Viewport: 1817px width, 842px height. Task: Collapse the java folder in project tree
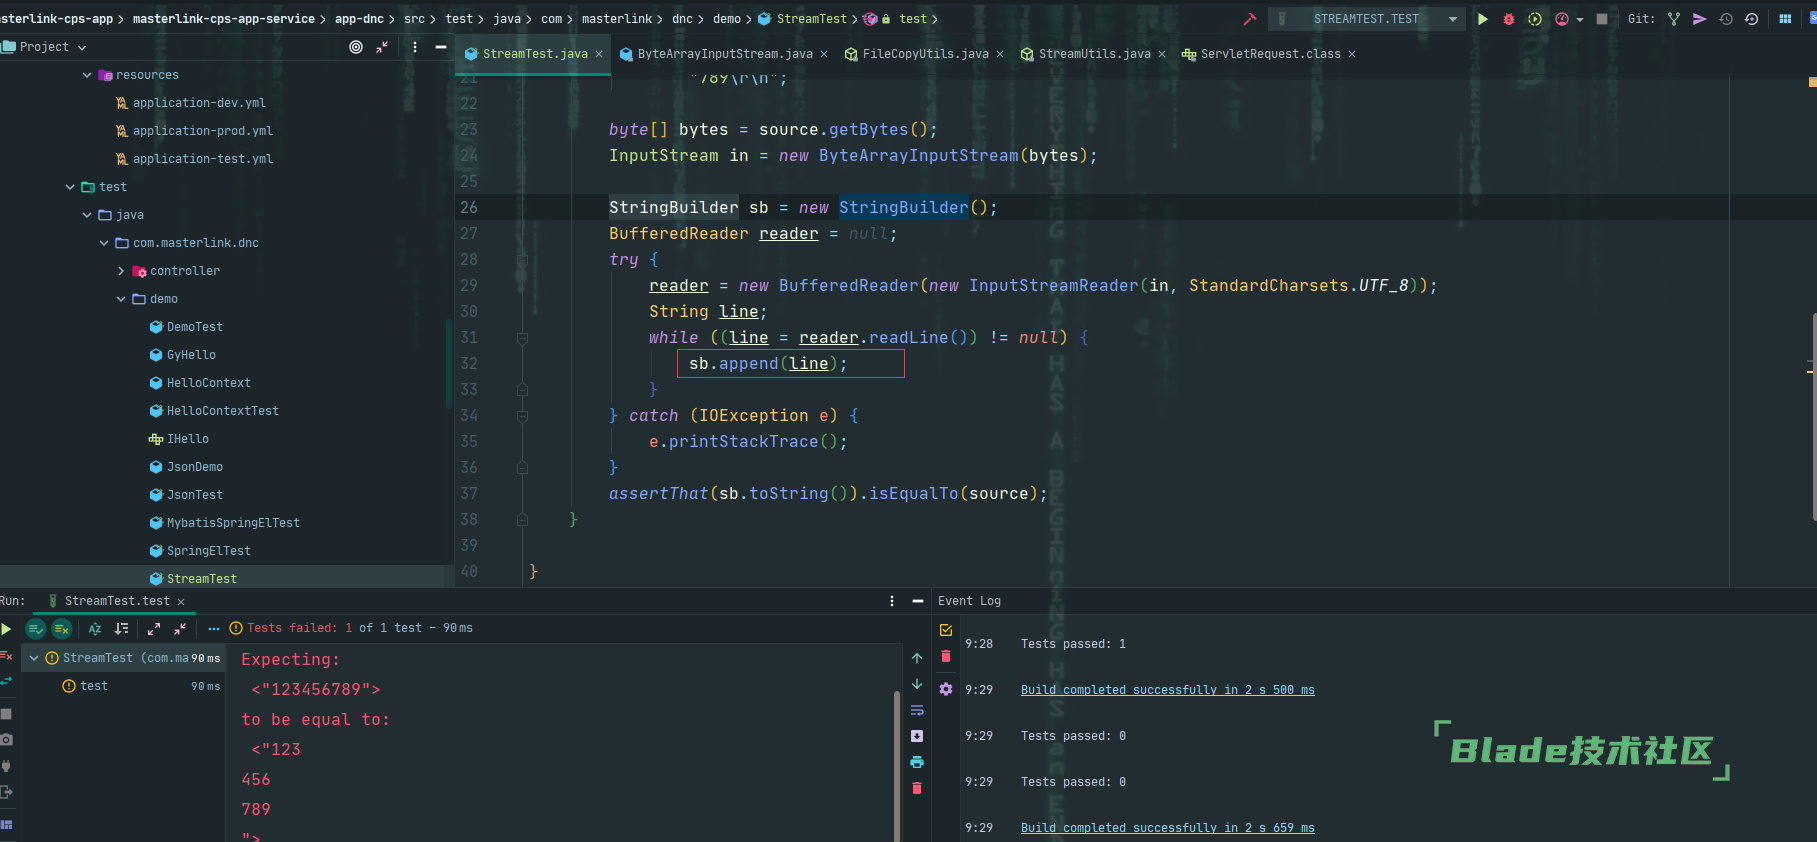pyautogui.click(x=87, y=215)
